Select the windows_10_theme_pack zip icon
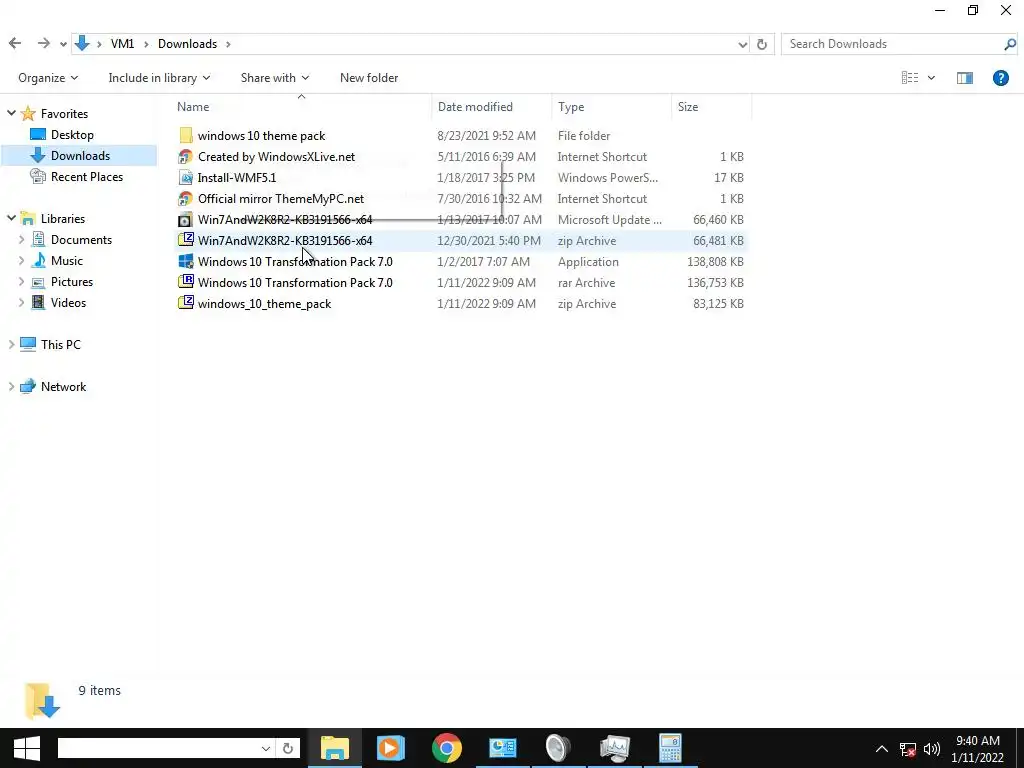Screen dimensions: 1024x768 tap(185, 303)
